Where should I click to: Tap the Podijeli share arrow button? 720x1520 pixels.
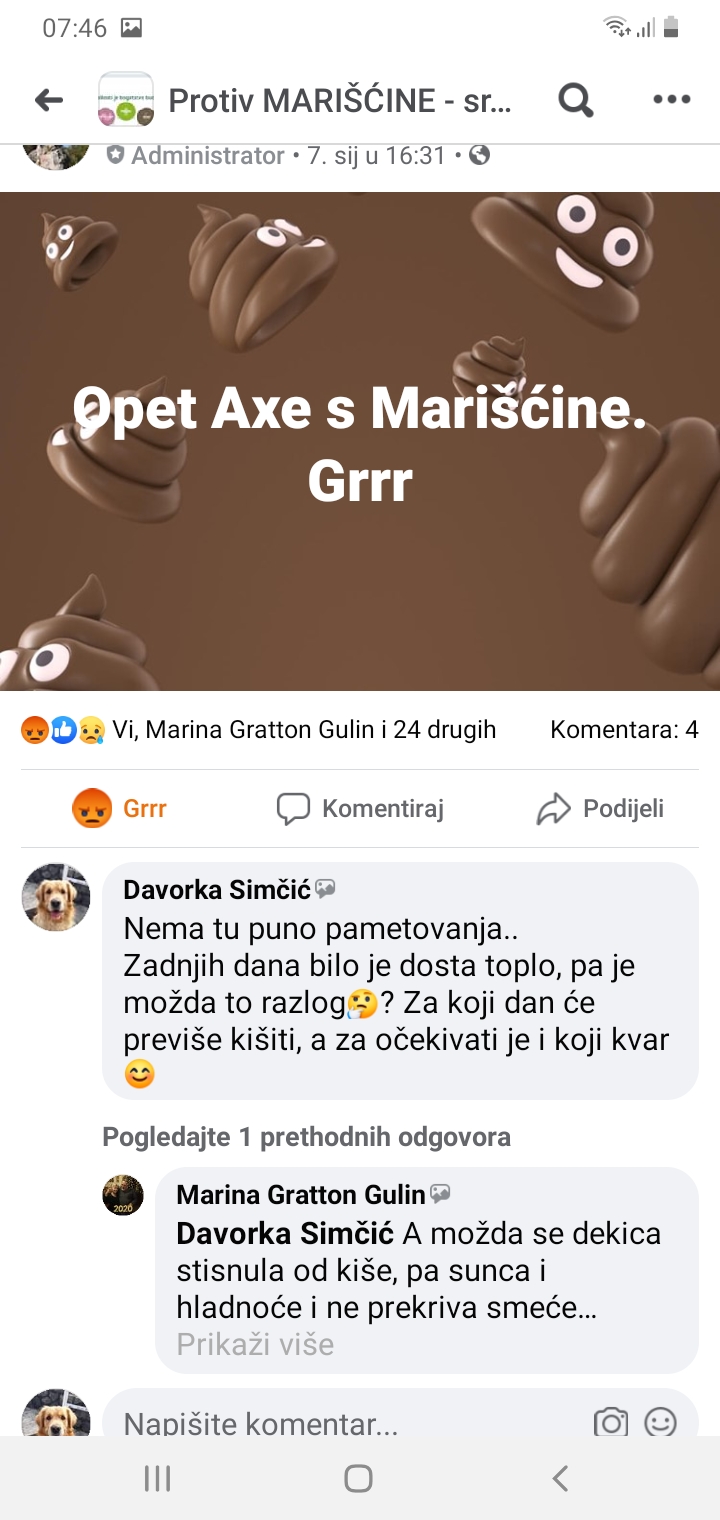pos(600,808)
